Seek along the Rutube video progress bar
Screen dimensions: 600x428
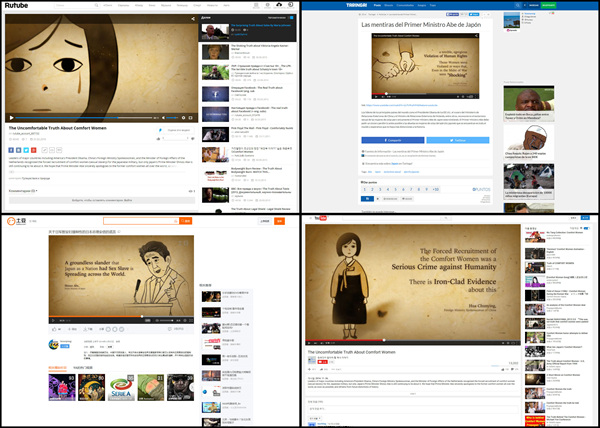[x=83, y=118]
